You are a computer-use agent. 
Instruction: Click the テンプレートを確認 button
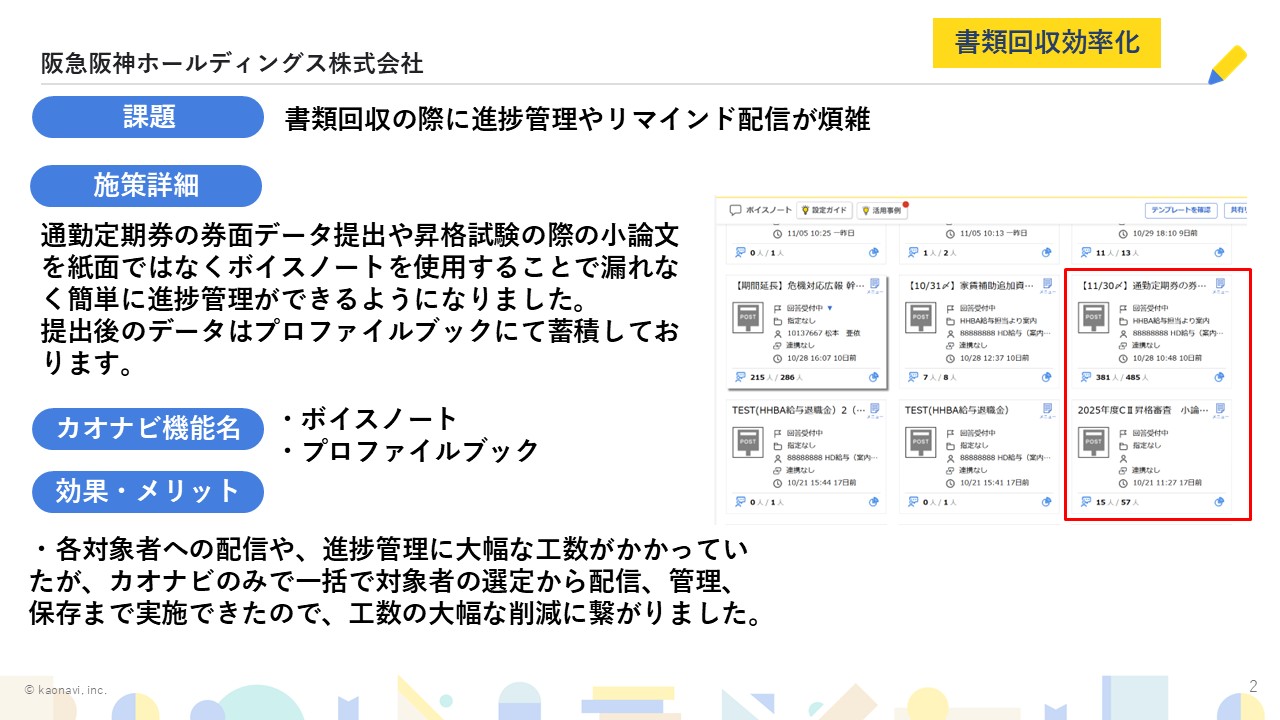[x=1181, y=211]
